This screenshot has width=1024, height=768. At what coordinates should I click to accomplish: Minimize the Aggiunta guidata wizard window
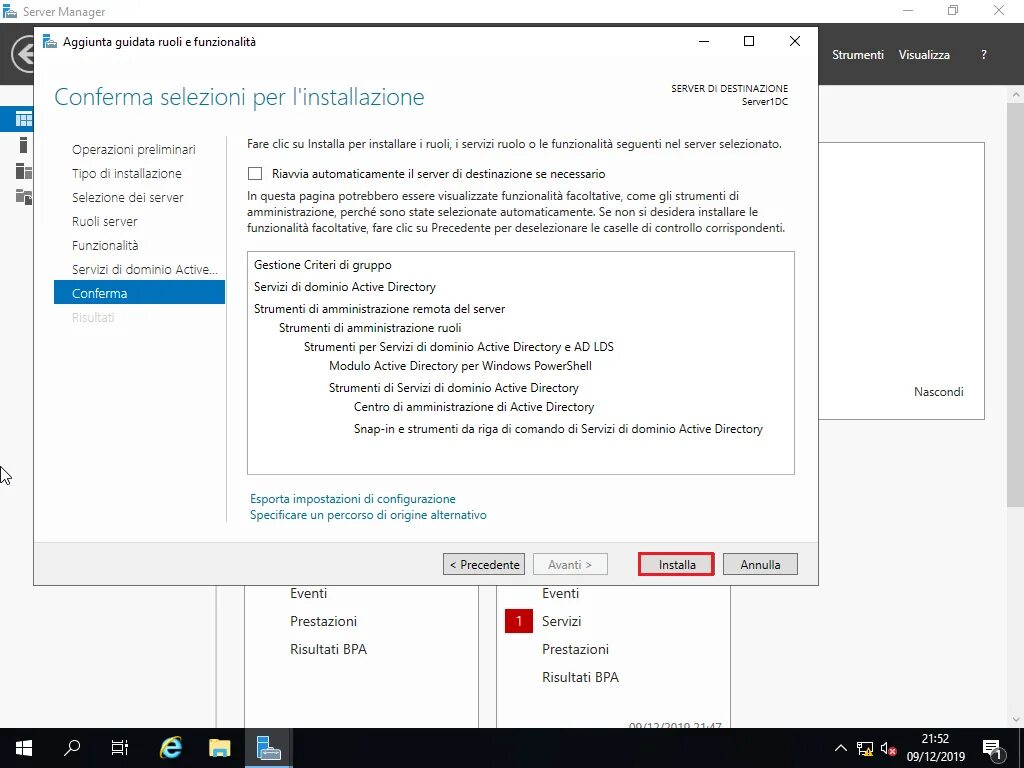(x=704, y=41)
